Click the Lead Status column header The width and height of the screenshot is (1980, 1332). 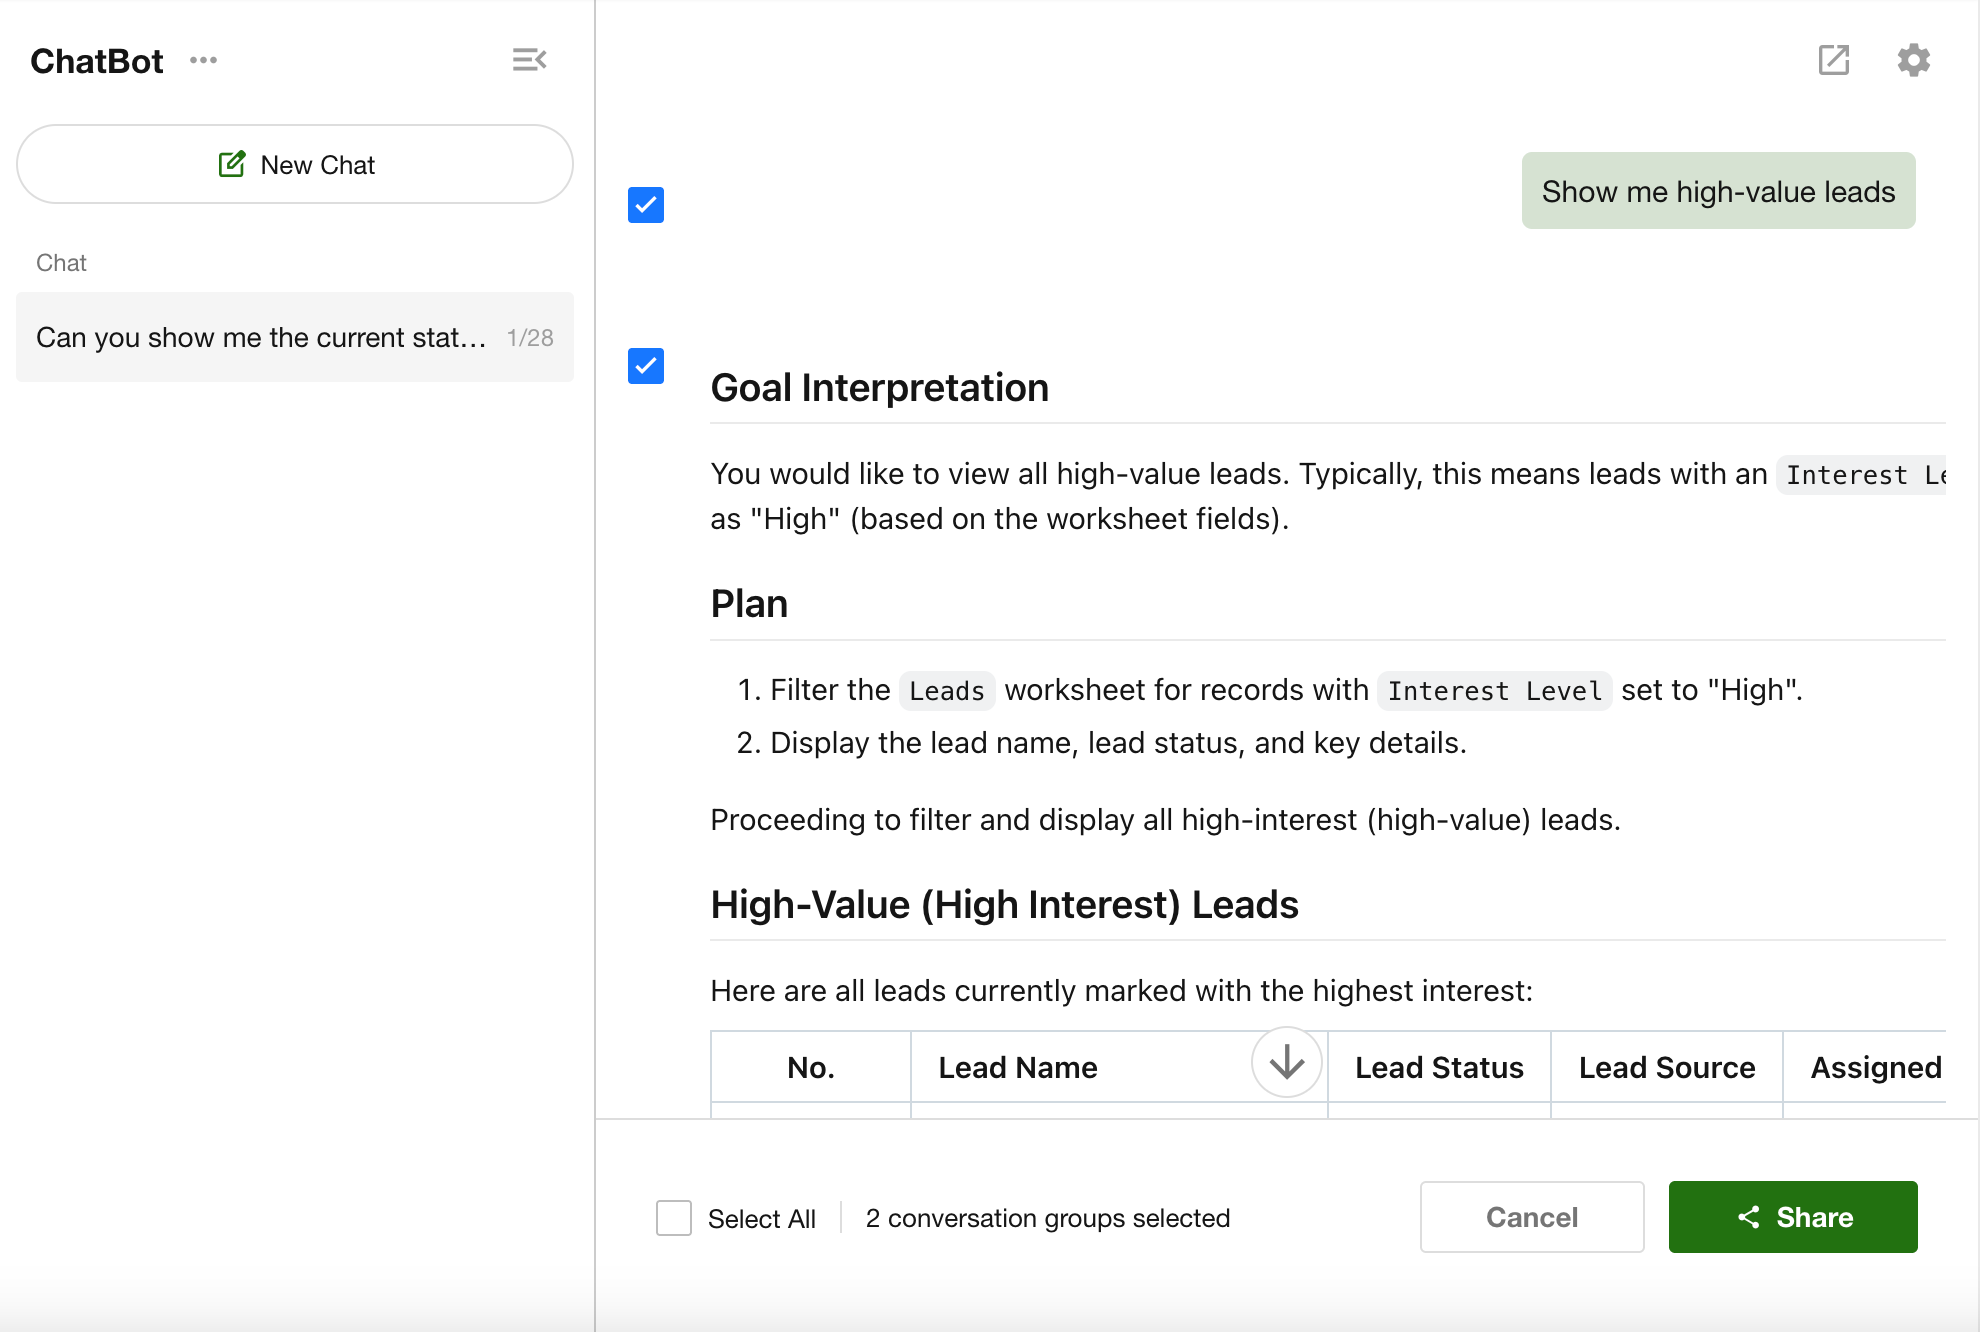pos(1438,1067)
